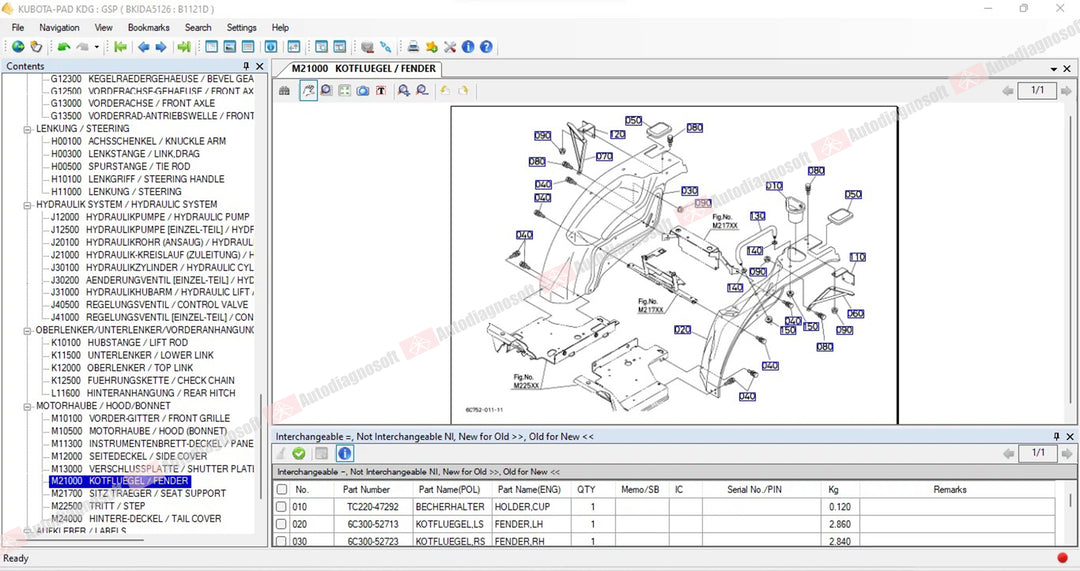This screenshot has width=1080, height=571.
Task: Zoom out the illustration
Action: [x=422, y=91]
